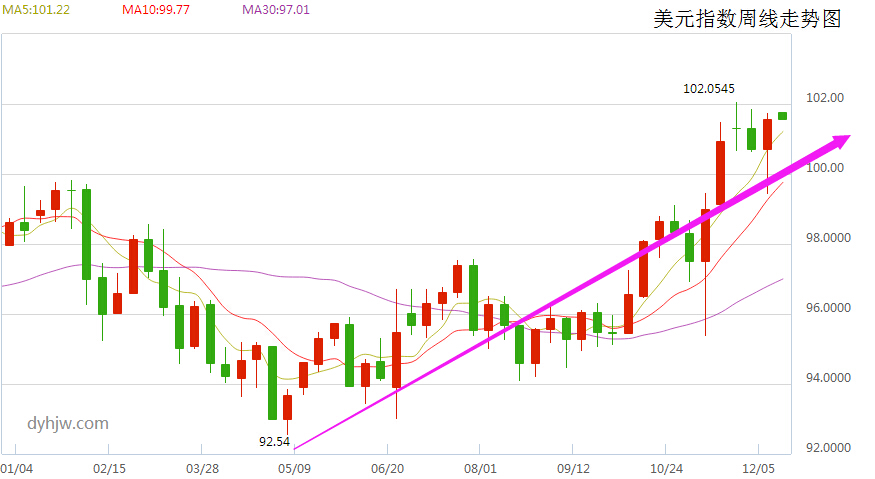
Task: Click the MA5:101.22 indicator label
Action: pyautogui.click(x=34, y=10)
